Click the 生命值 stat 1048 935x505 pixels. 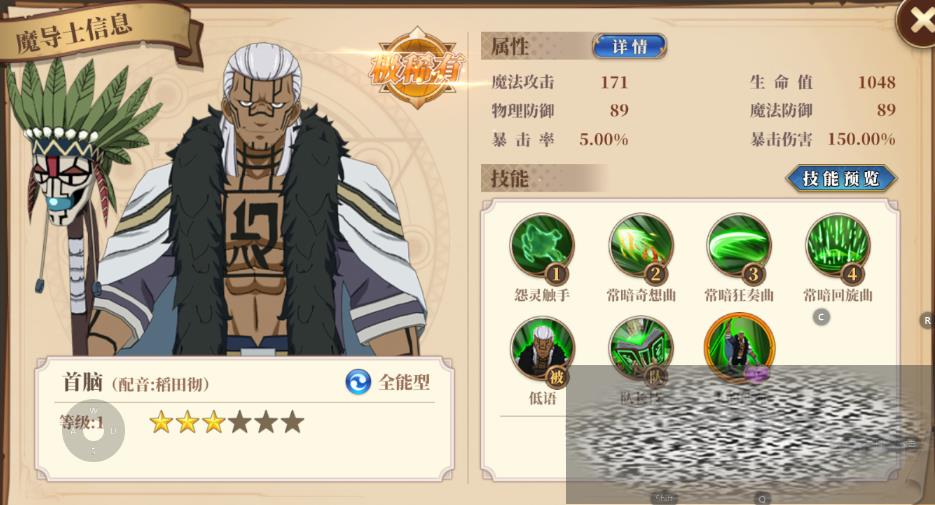pyautogui.click(x=876, y=82)
